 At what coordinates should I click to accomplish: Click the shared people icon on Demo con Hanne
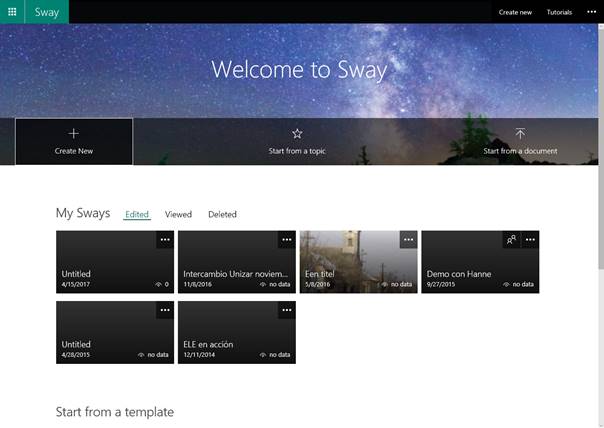click(x=511, y=239)
